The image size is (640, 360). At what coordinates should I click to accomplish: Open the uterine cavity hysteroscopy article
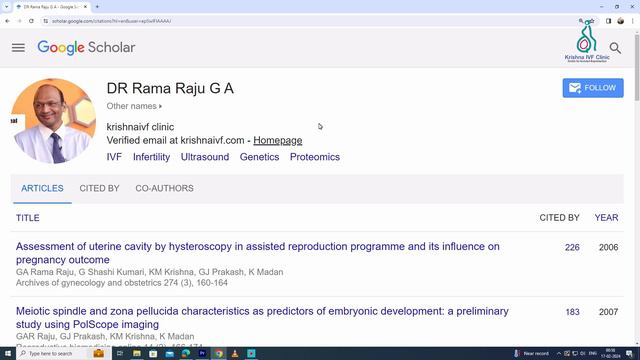pyautogui.click(x=258, y=253)
